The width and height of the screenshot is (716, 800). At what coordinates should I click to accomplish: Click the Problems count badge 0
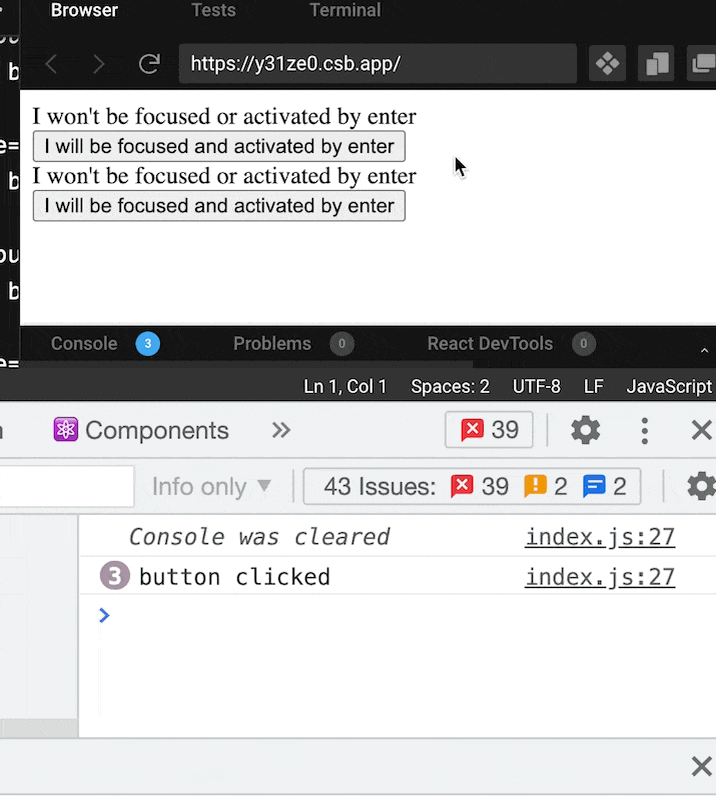point(342,344)
